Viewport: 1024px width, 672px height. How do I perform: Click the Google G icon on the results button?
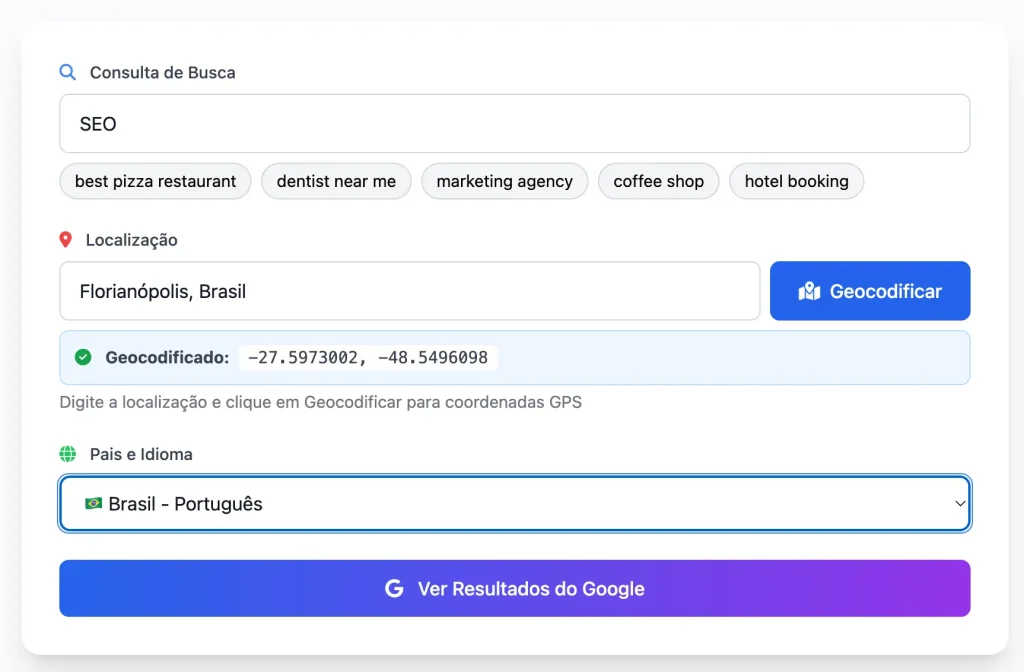394,588
